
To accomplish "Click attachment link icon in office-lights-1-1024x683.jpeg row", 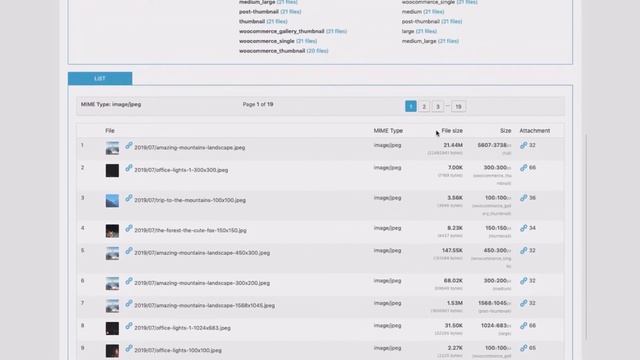I will pyautogui.click(x=524, y=326).
